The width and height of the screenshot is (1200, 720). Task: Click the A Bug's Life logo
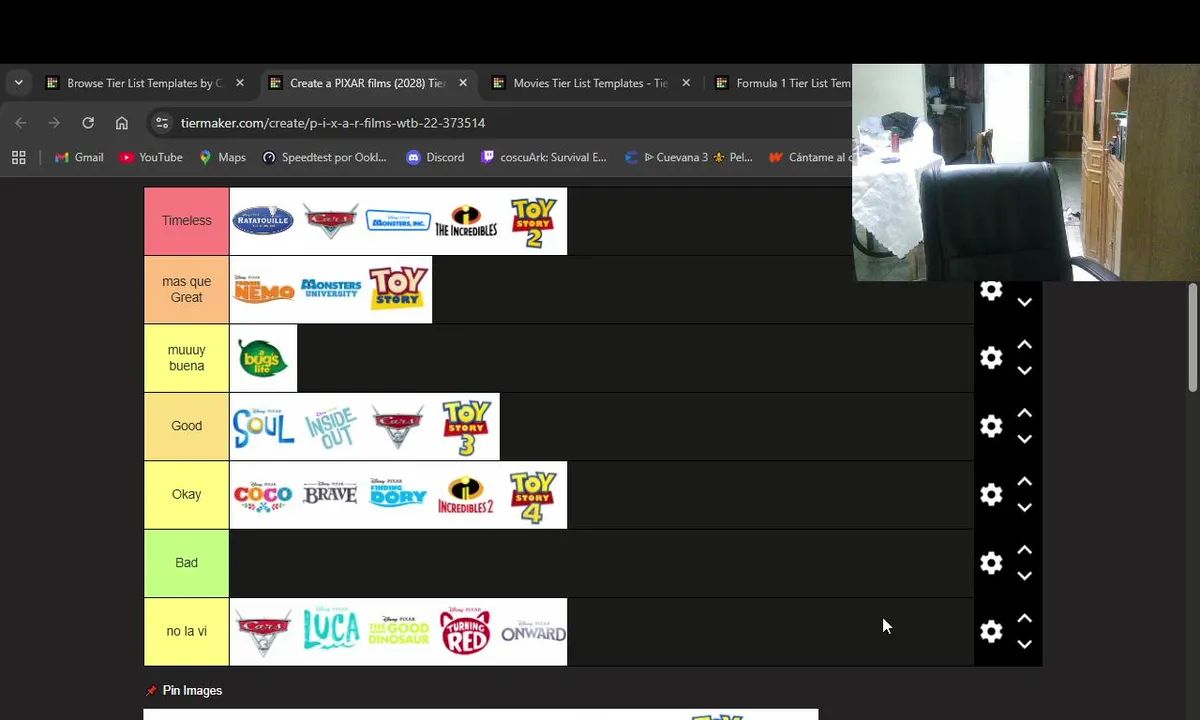(263, 358)
